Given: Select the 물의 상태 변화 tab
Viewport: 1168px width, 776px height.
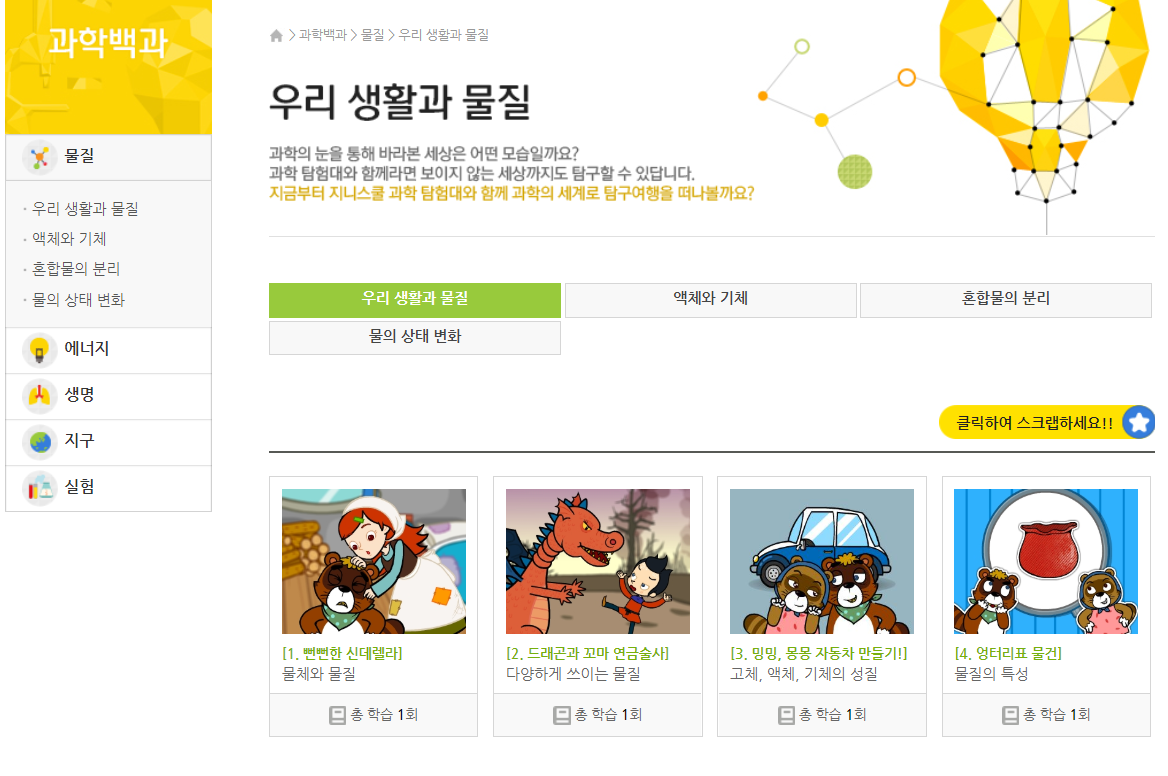Looking at the screenshot, I should 415,337.
